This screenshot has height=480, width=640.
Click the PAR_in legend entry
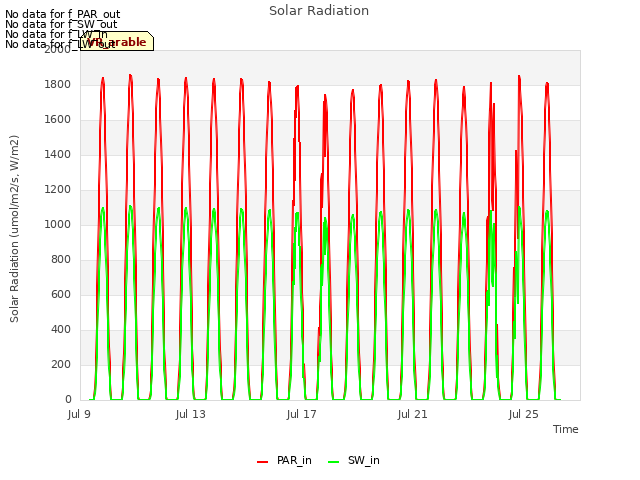click(x=284, y=460)
